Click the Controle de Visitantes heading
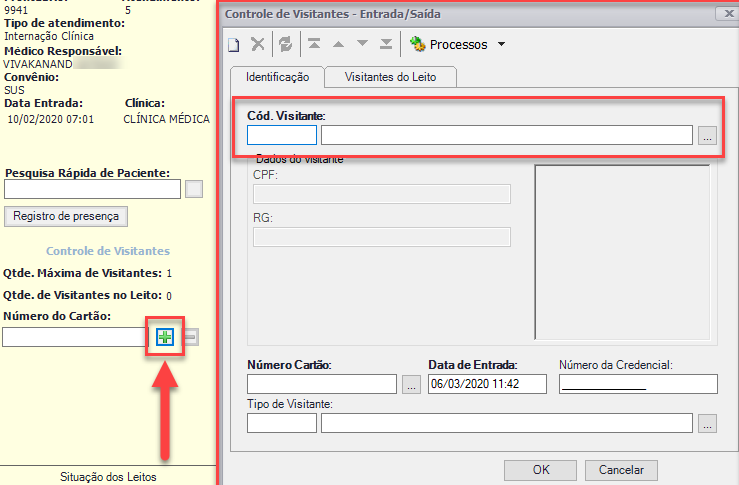 point(108,251)
